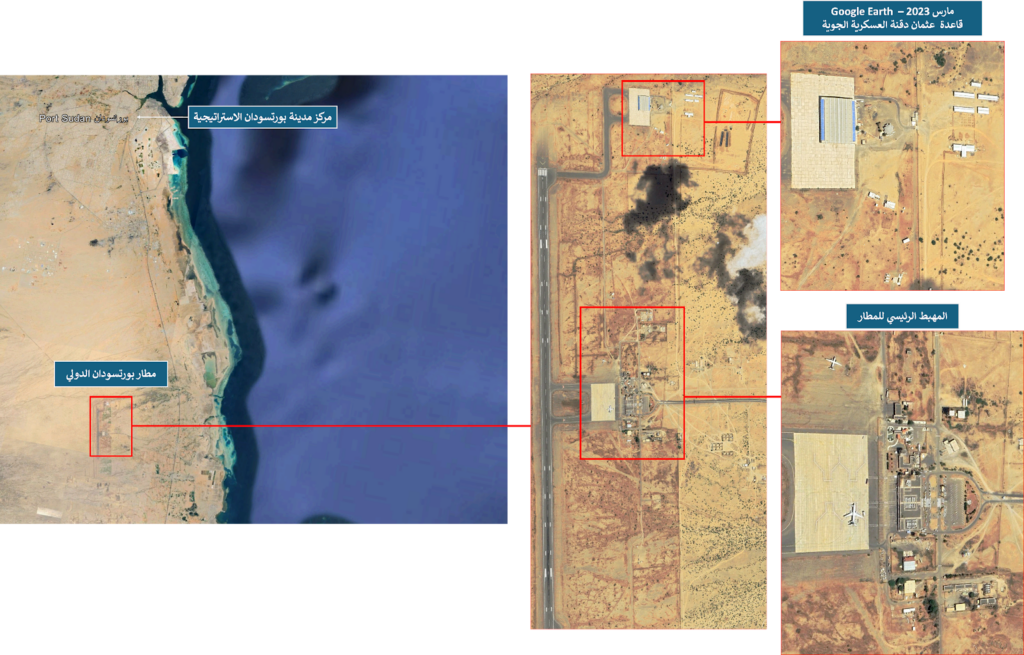Select the Arabic Port Sudan city center label
The width and height of the screenshot is (1024, 655).
[262, 118]
